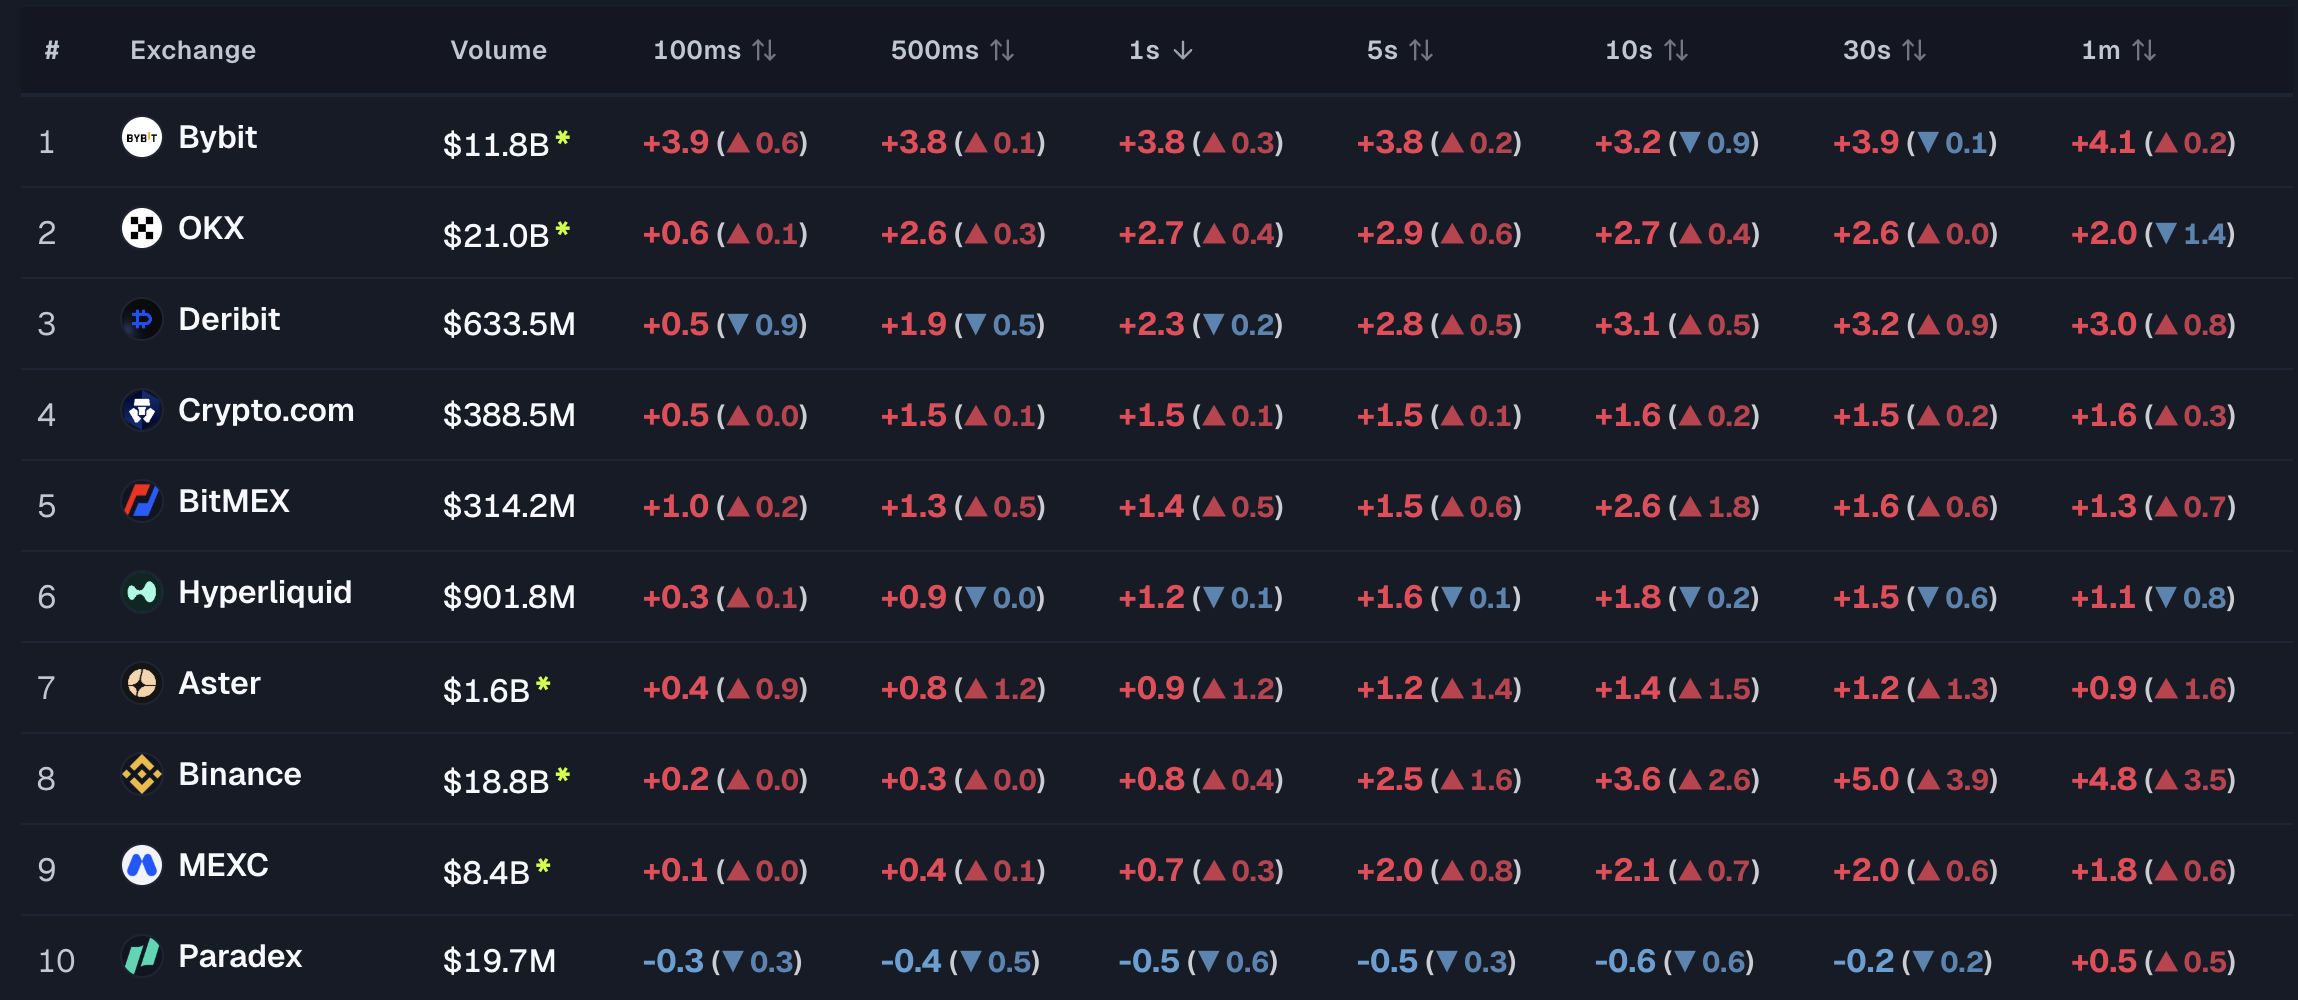Click the Bybit logo icon

(142, 137)
